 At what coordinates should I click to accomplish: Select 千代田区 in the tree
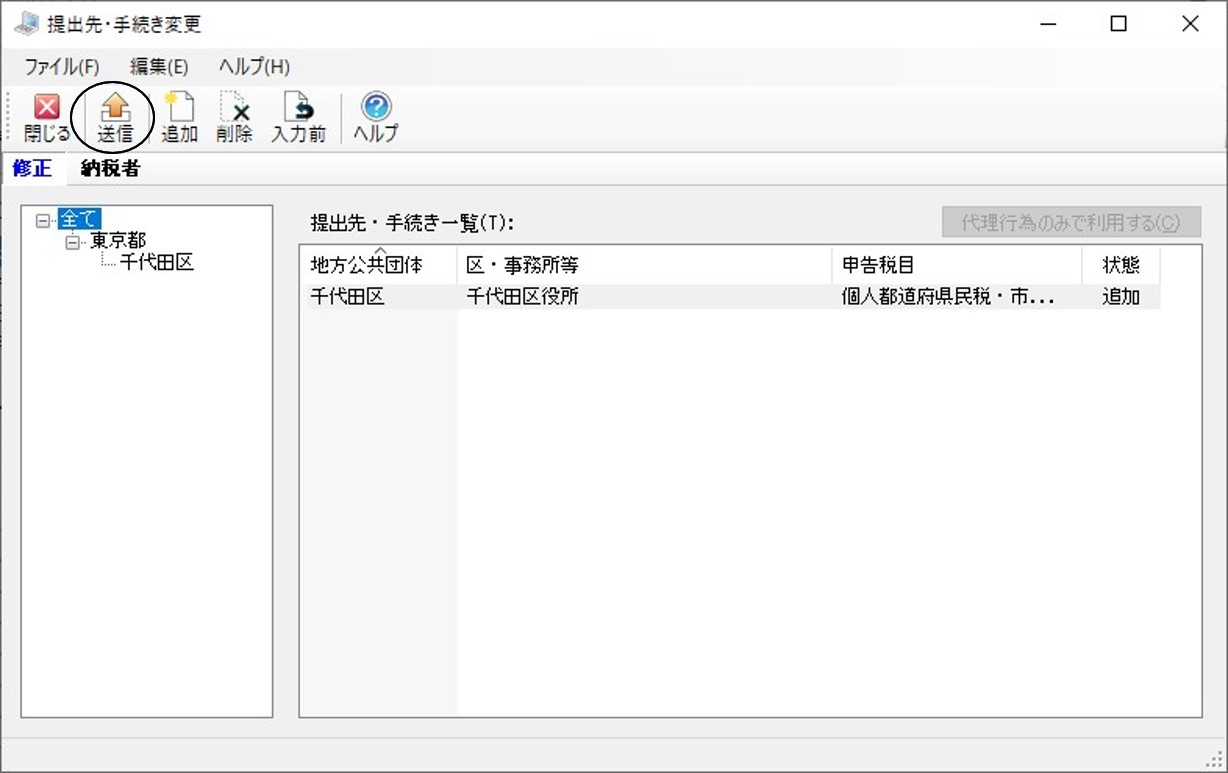pos(156,263)
